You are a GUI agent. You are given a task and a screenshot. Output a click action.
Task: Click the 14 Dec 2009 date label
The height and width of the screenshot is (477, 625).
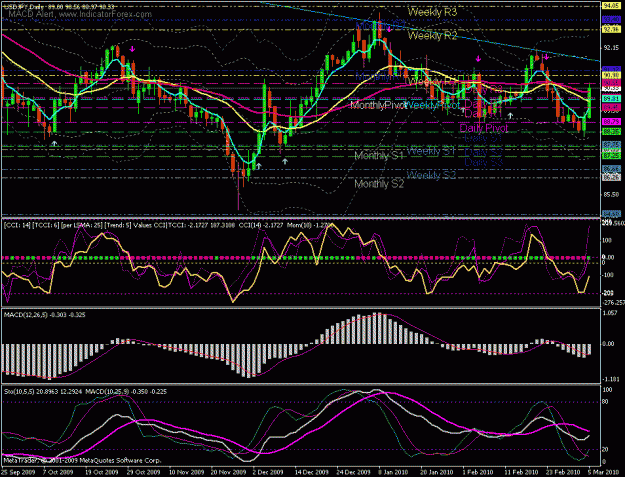[311, 472]
